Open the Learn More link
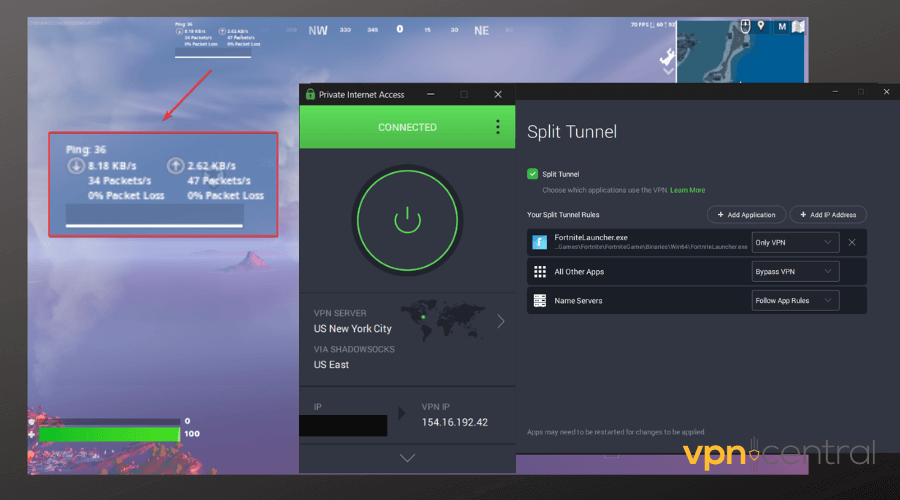Screen dimensions: 900x500 coord(688,190)
